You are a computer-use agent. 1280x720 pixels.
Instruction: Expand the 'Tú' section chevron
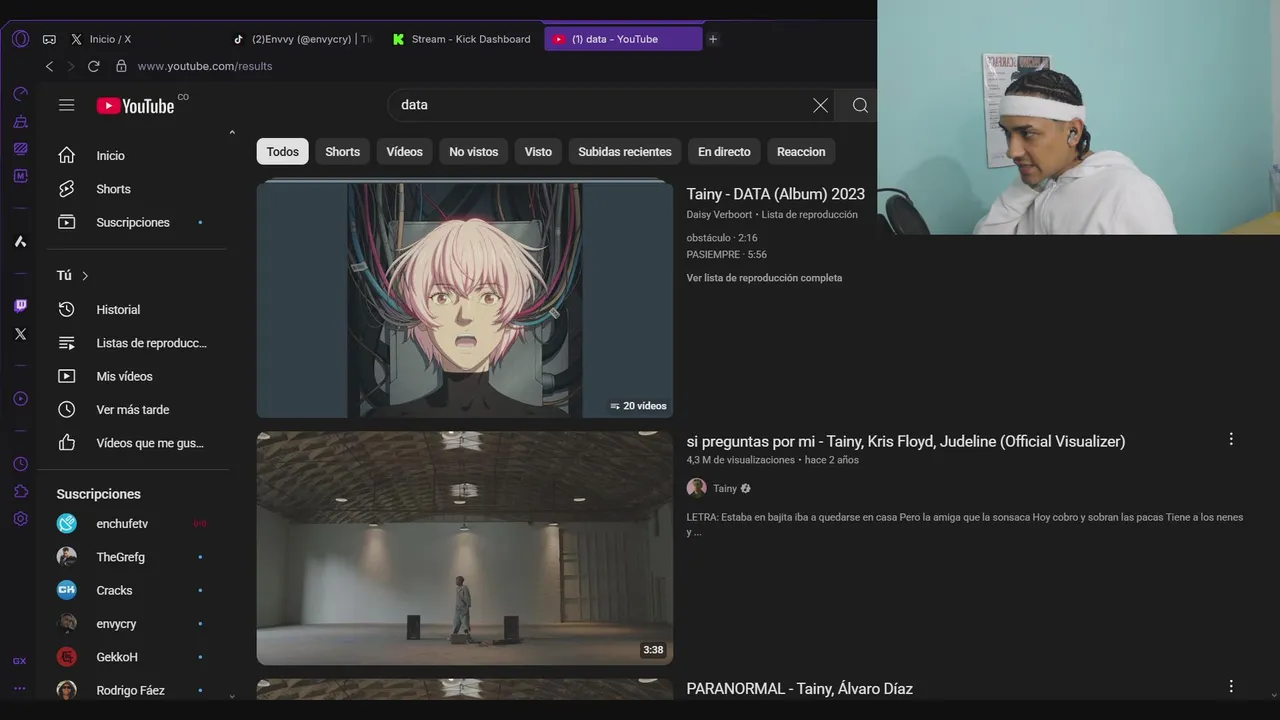click(x=85, y=276)
